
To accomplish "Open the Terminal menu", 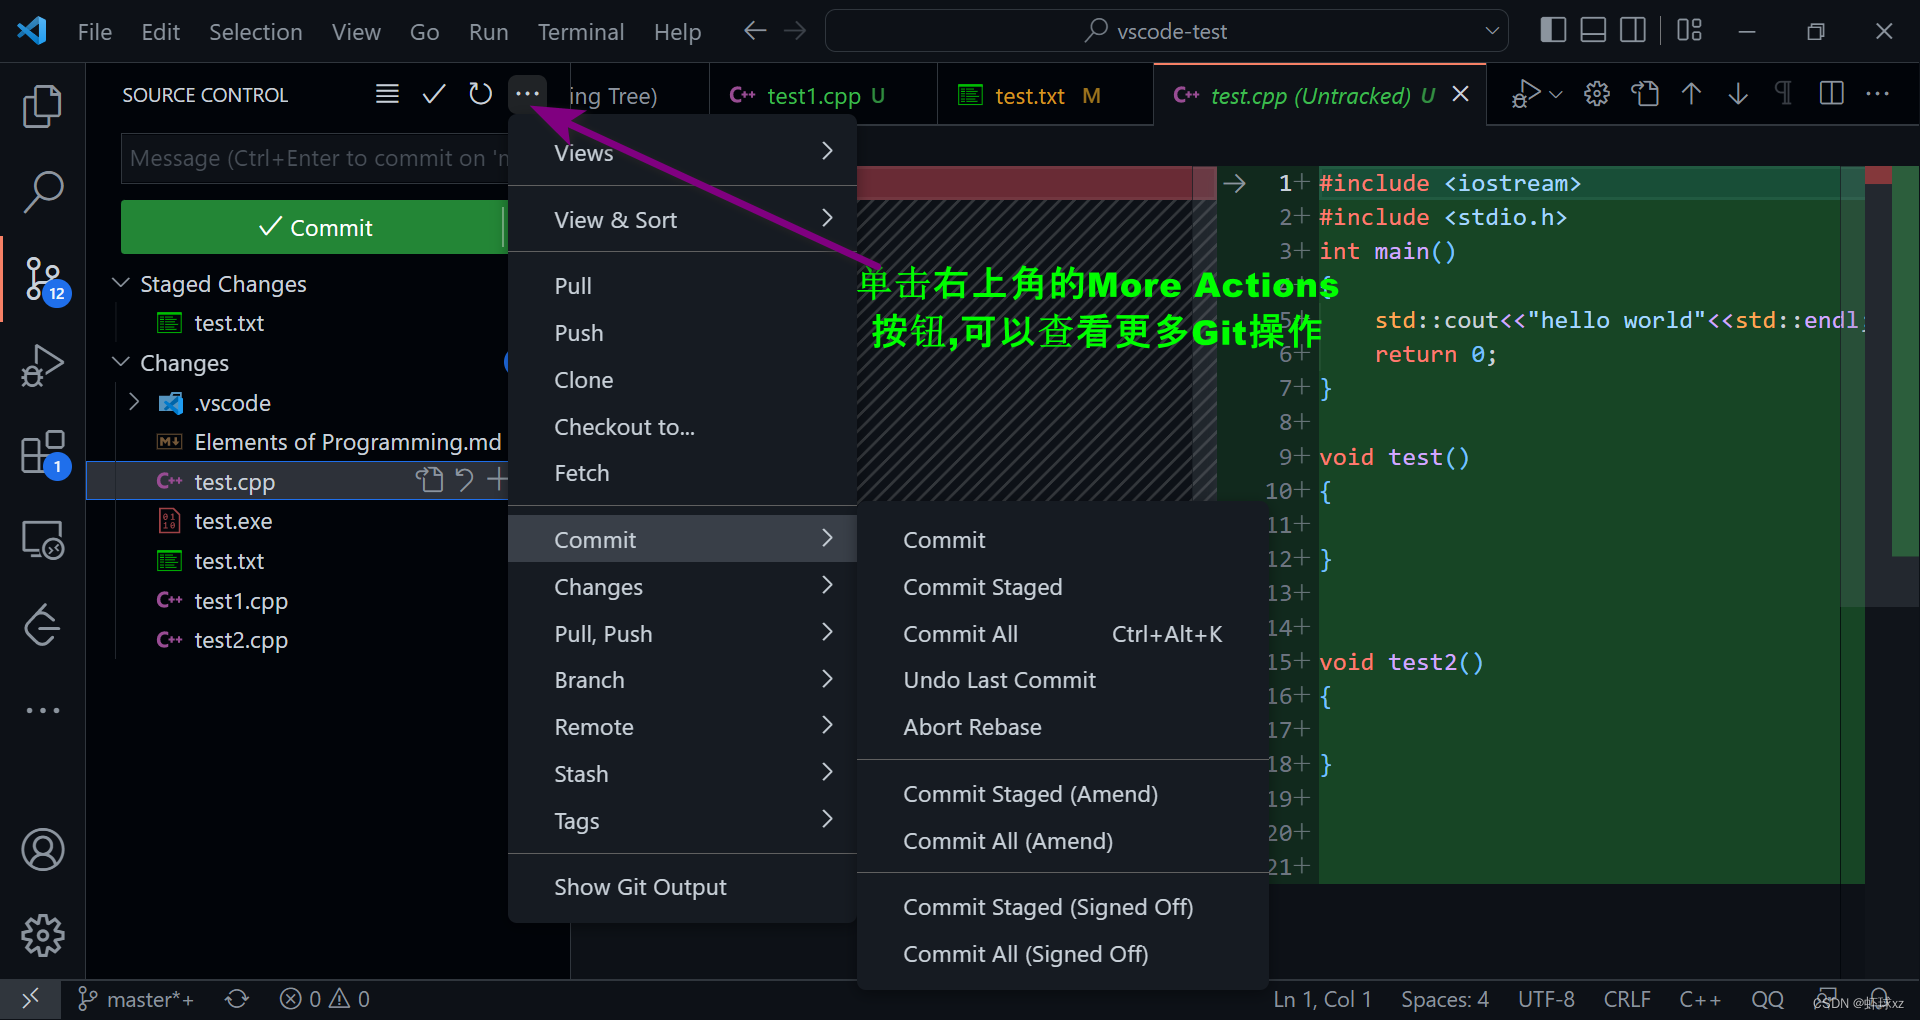I will click(x=581, y=32).
